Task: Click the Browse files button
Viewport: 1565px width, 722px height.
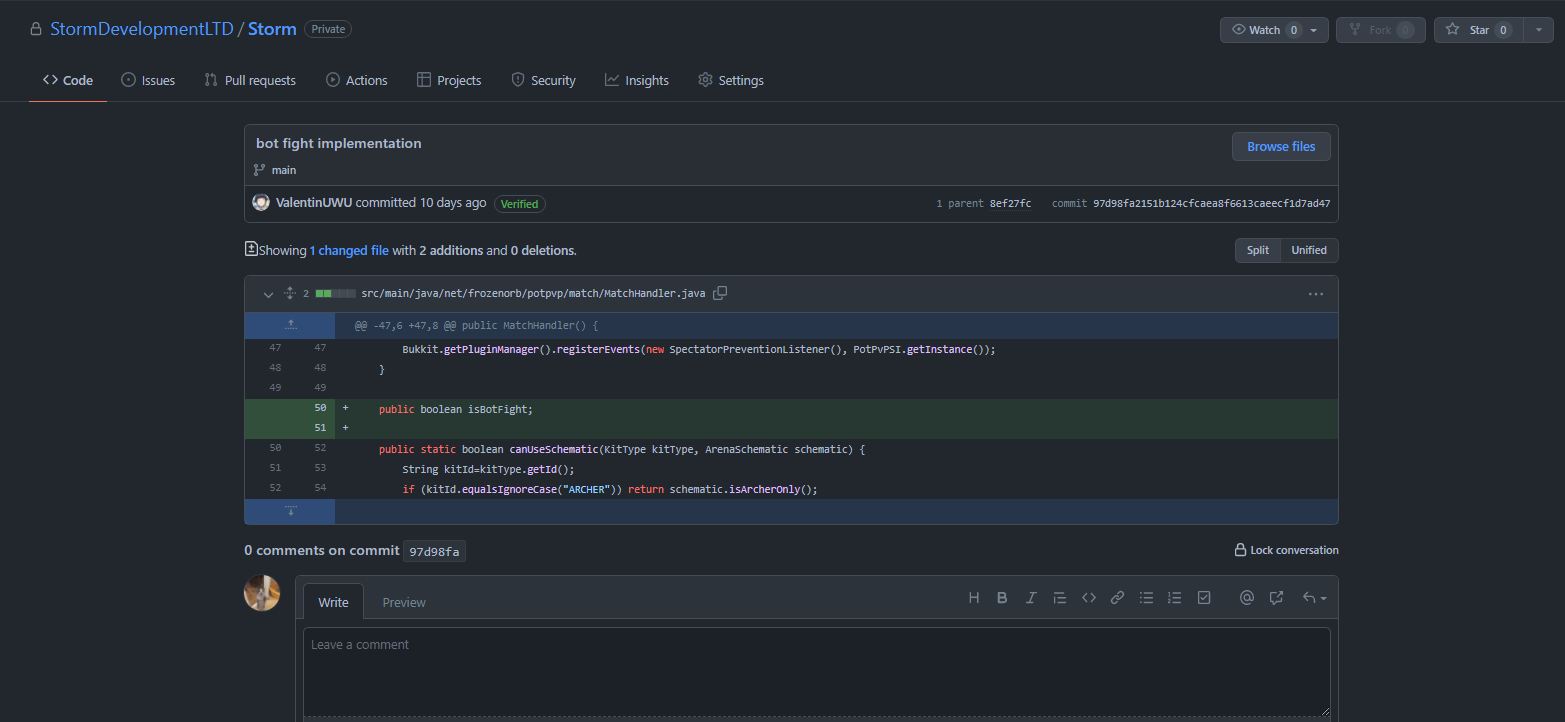Action: tap(1280, 146)
